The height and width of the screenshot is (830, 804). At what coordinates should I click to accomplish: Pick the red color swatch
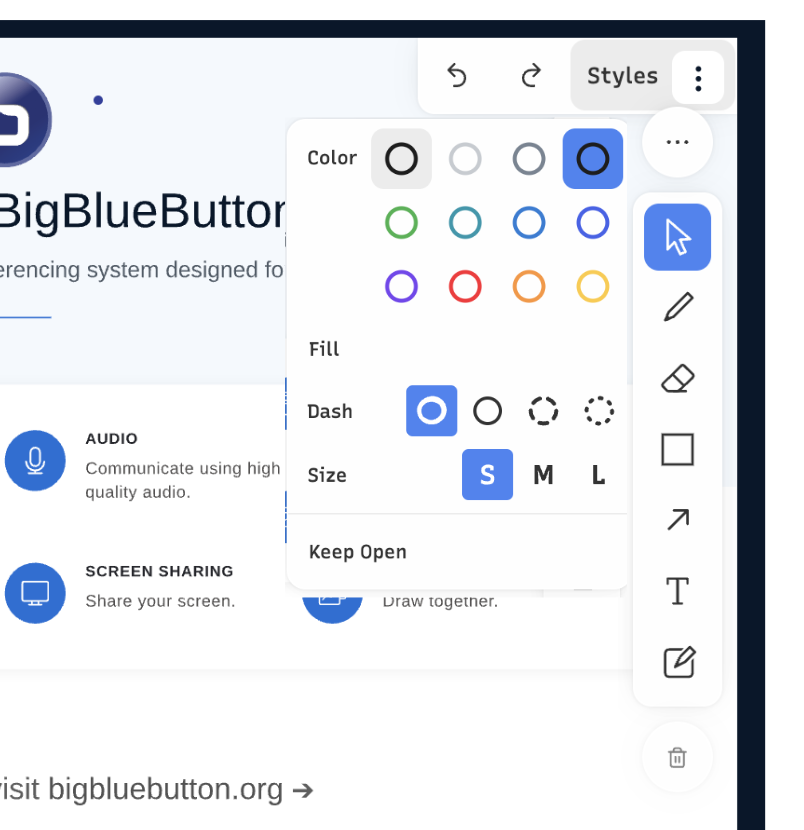pyautogui.click(x=465, y=286)
